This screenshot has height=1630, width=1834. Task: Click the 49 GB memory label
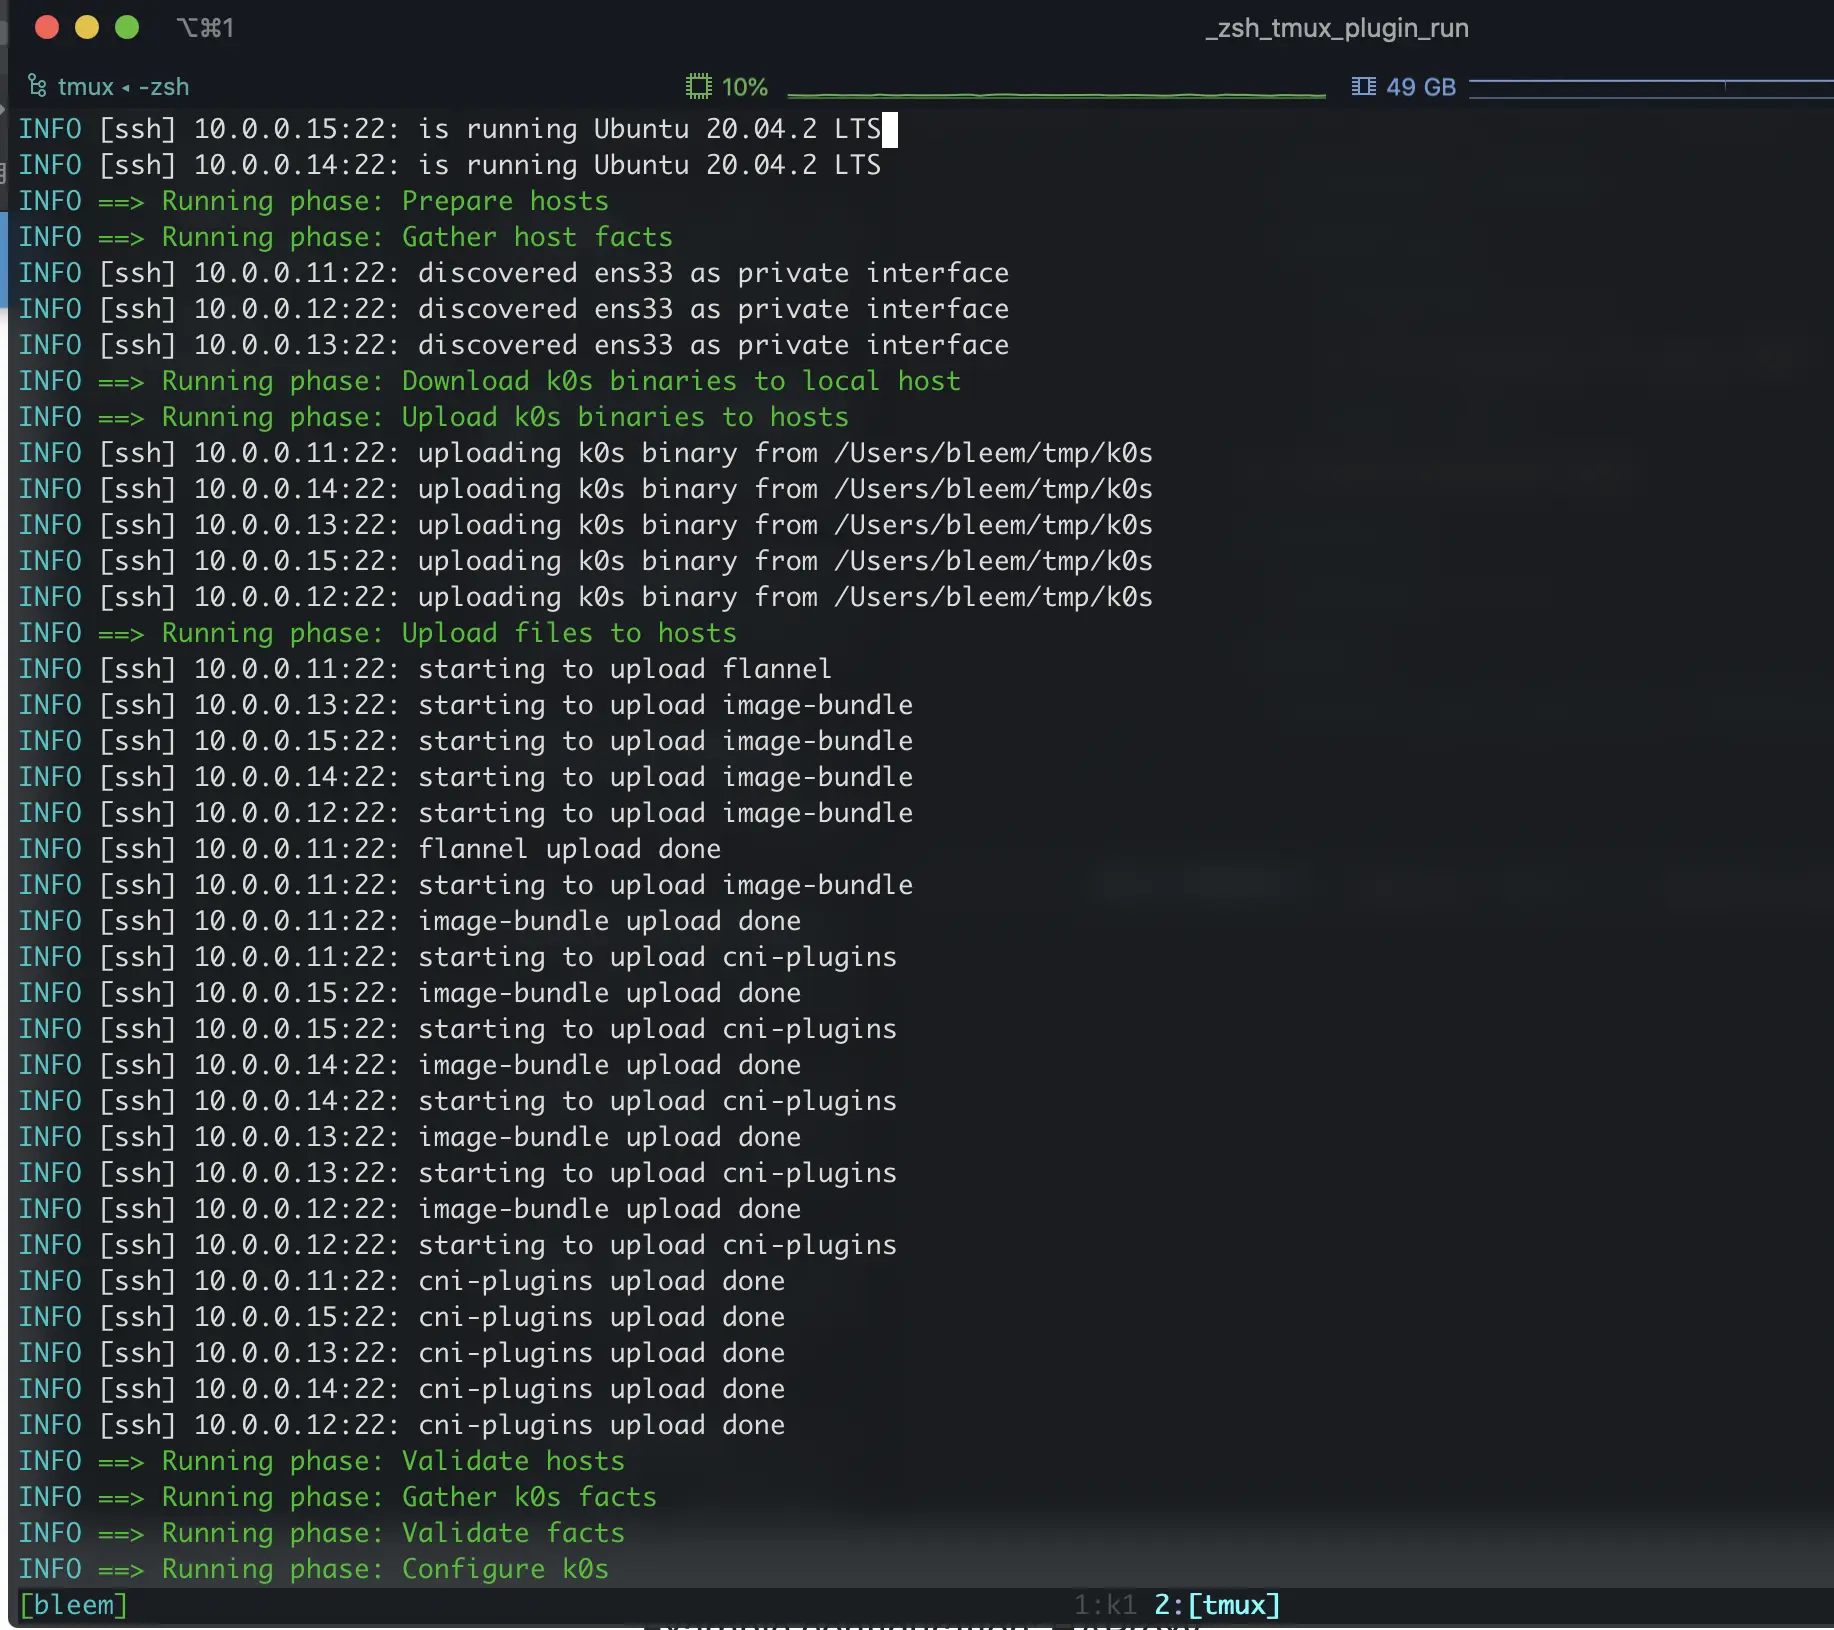click(1421, 87)
